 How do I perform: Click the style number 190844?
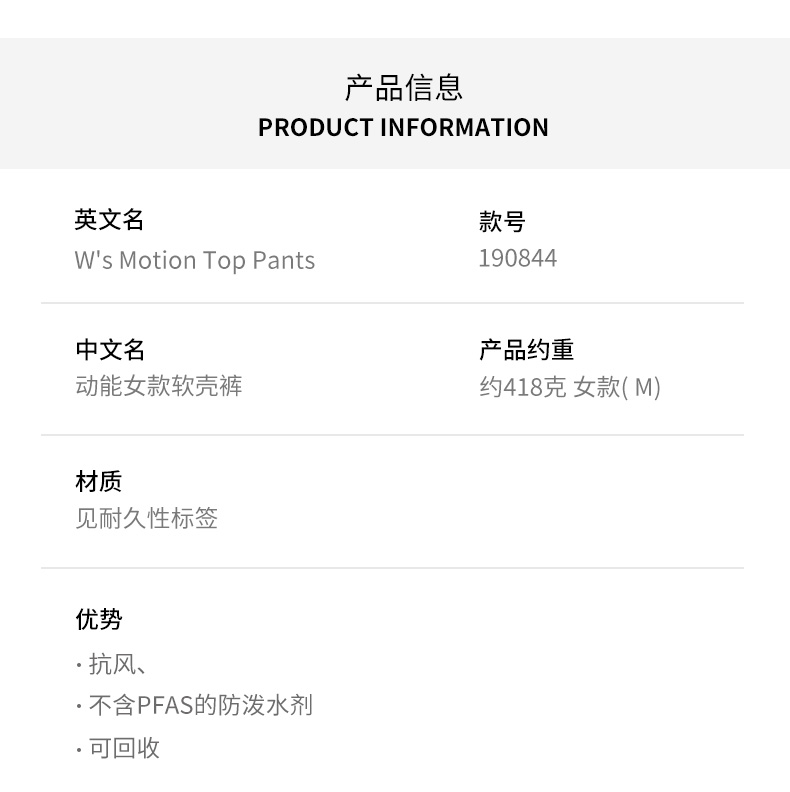point(518,259)
